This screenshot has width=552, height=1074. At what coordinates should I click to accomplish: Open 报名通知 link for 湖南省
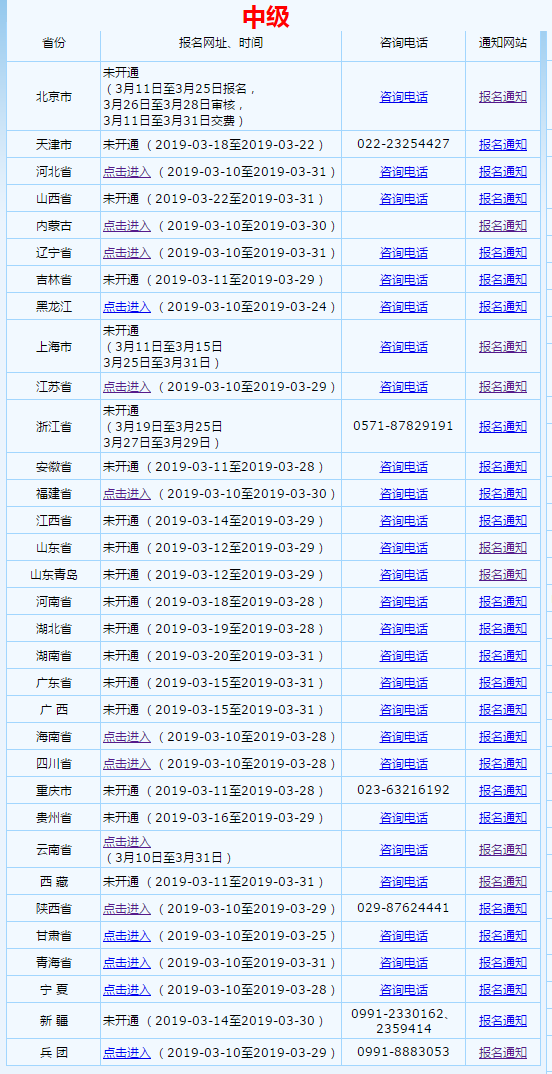pyautogui.click(x=503, y=655)
